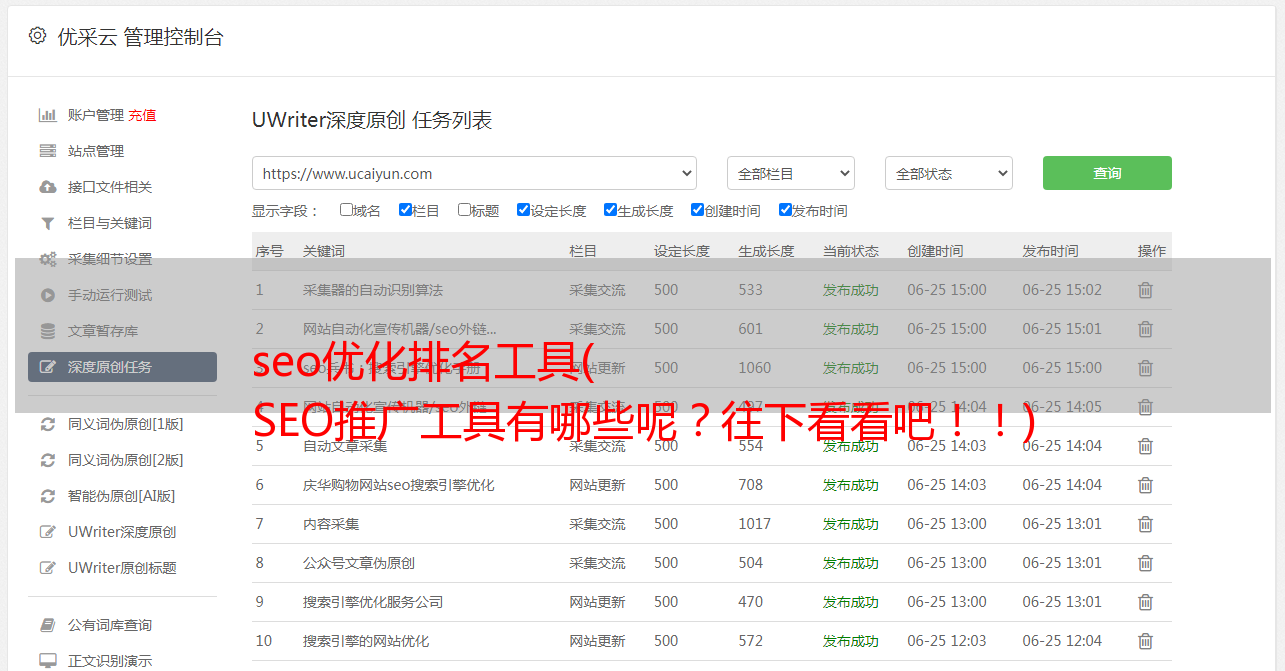This screenshot has height=671, width=1285.
Task: Delete row 6 庆华购物网站seo task
Action: [x=1146, y=485]
